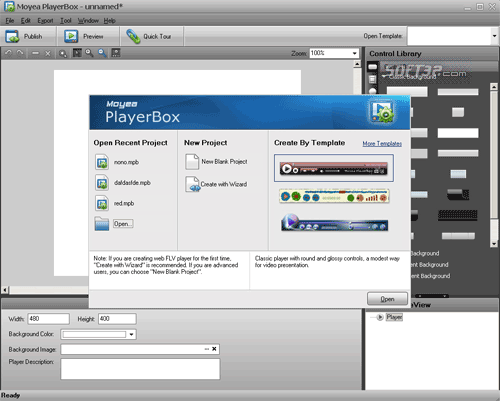
Task: Select the pointer selection tool icon
Action: (77, 53)
